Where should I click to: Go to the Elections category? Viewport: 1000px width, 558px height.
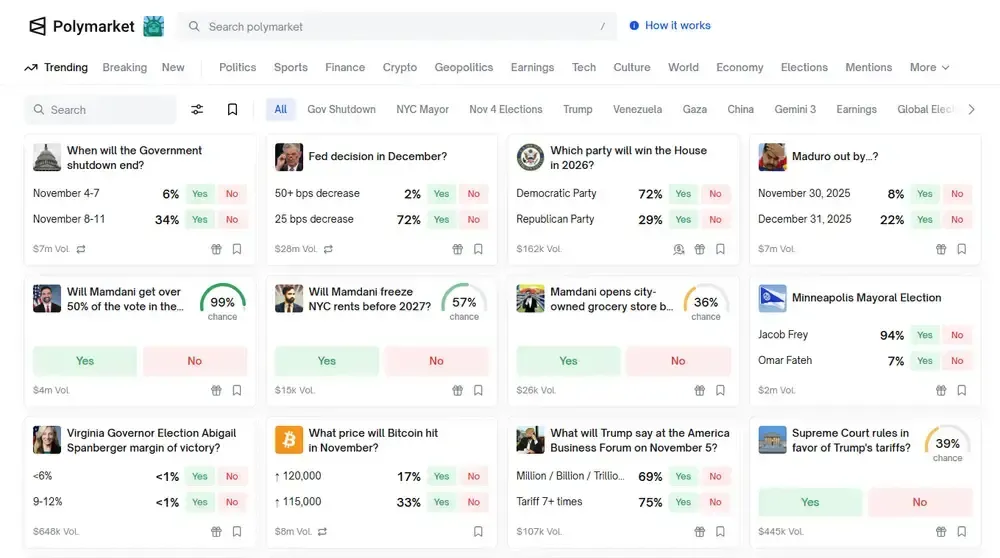click(804, 68)
